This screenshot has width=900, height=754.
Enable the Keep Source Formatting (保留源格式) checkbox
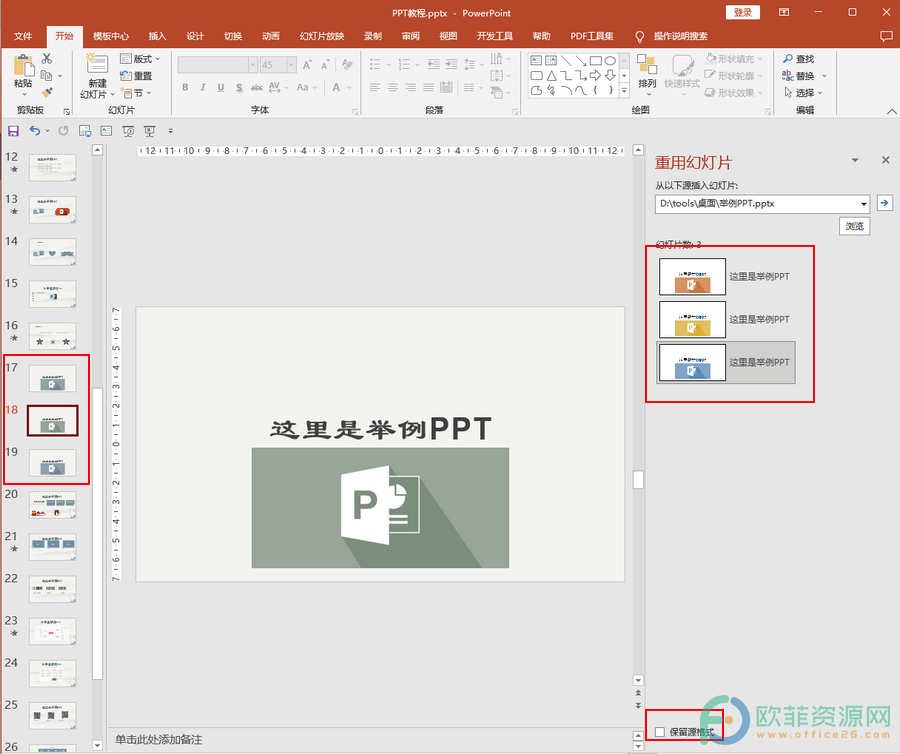pyautogui.click(x=660, y=732)
